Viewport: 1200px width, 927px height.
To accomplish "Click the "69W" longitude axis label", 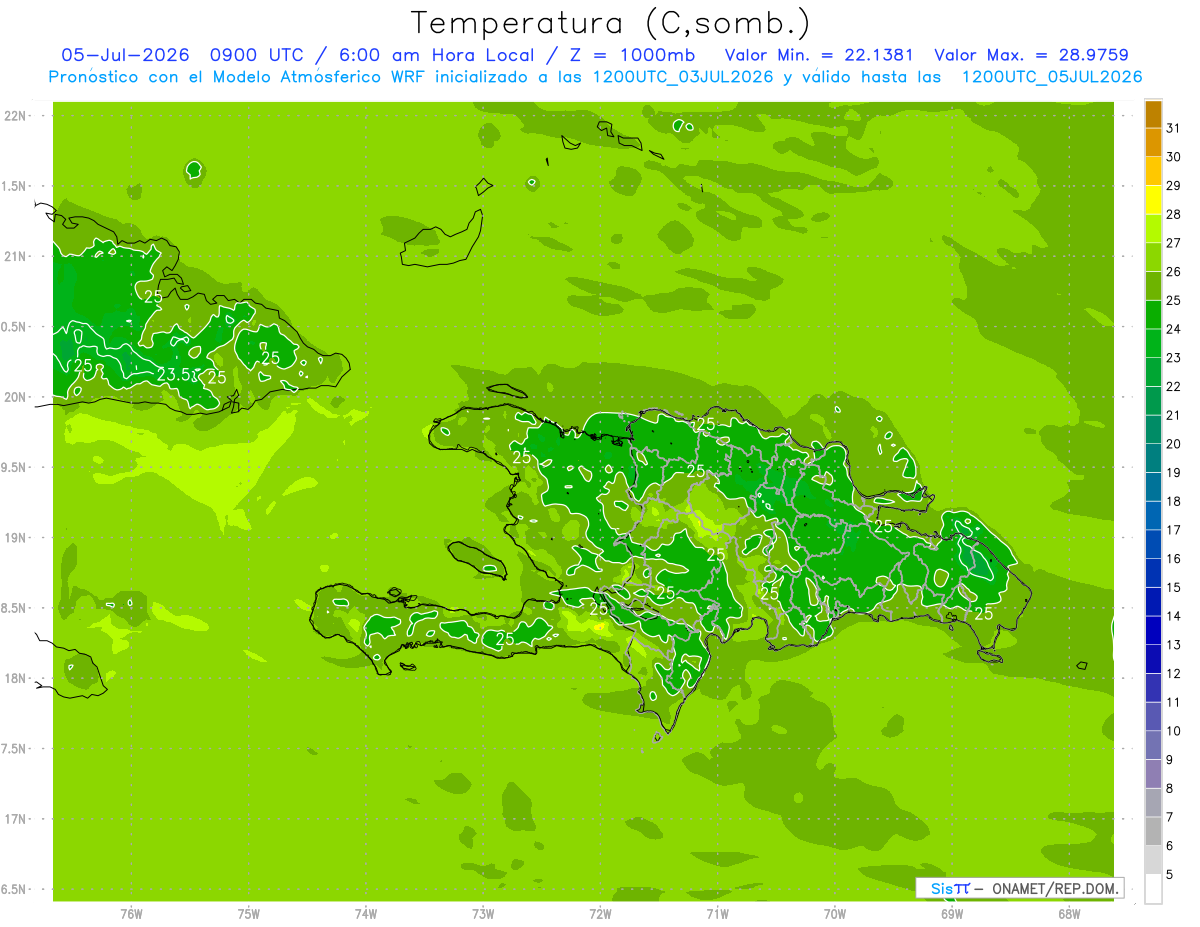I will click(952, 913).
